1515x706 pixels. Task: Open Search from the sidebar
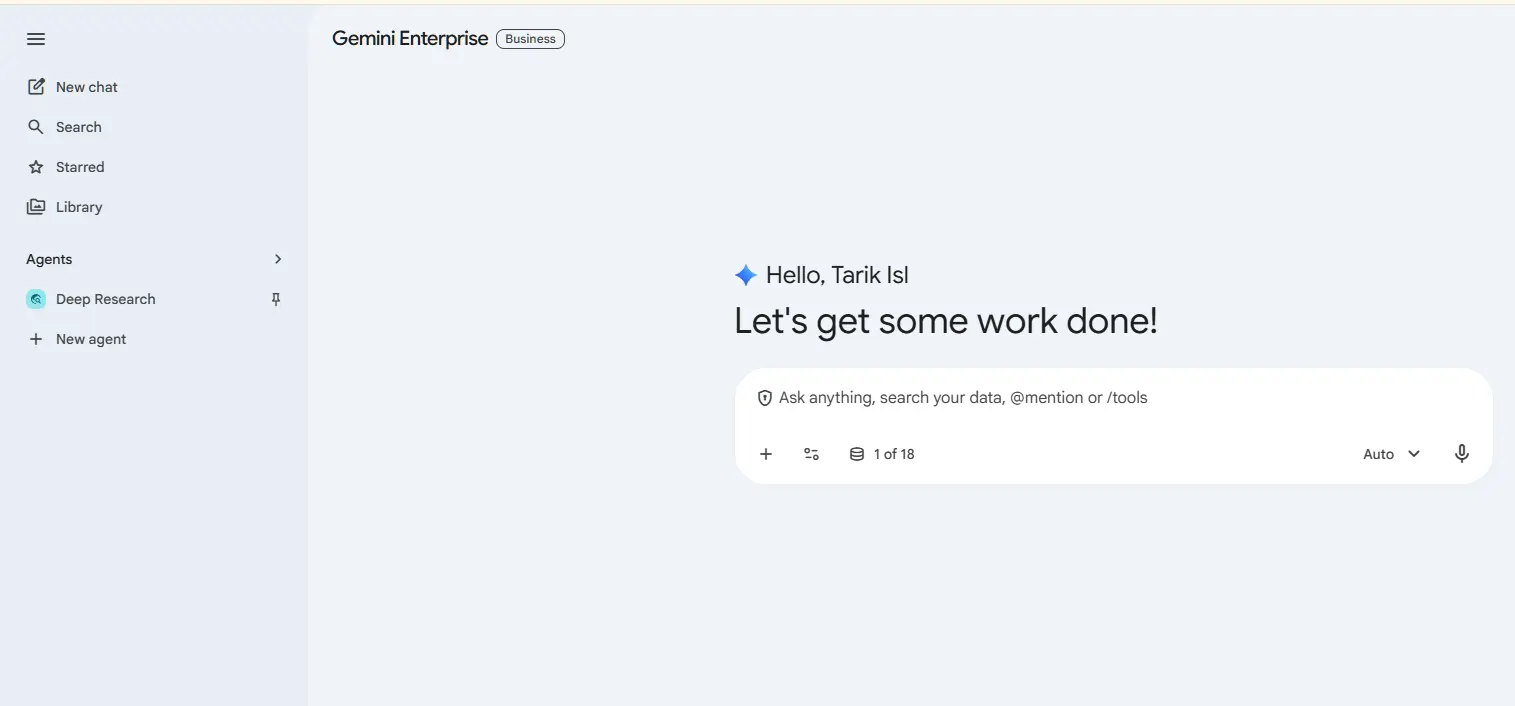(x=78, y=127)
